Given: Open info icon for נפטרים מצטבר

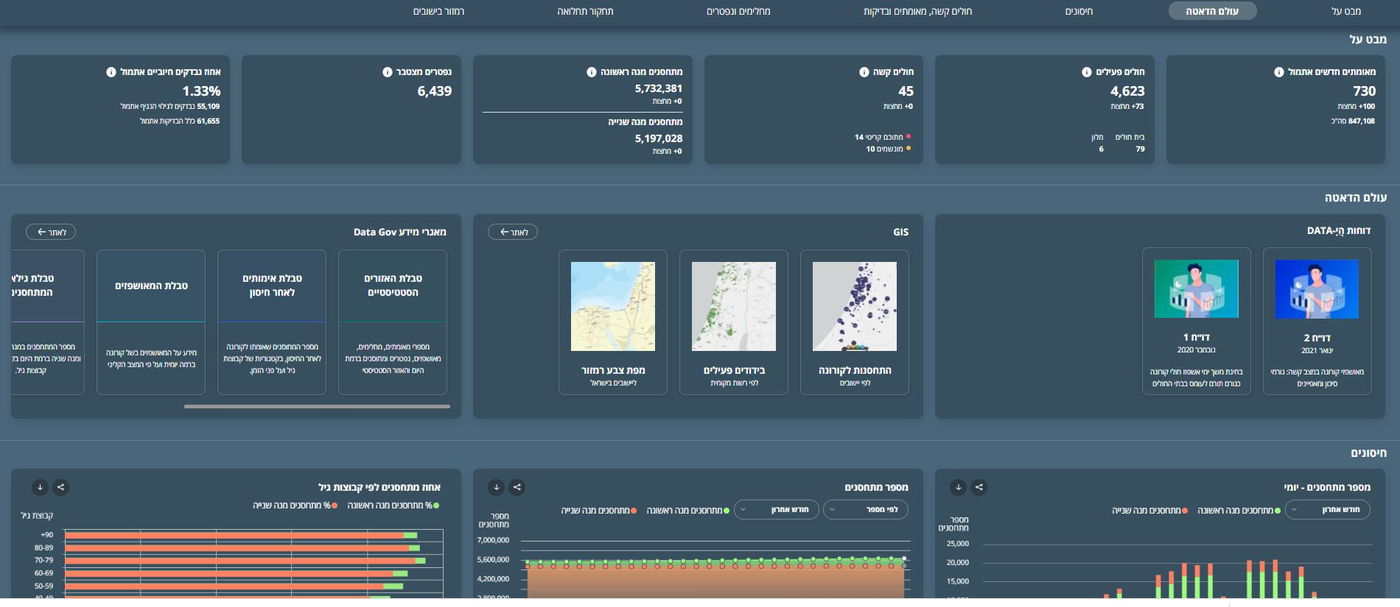Looking at the screenshot, I should [387, 72].
